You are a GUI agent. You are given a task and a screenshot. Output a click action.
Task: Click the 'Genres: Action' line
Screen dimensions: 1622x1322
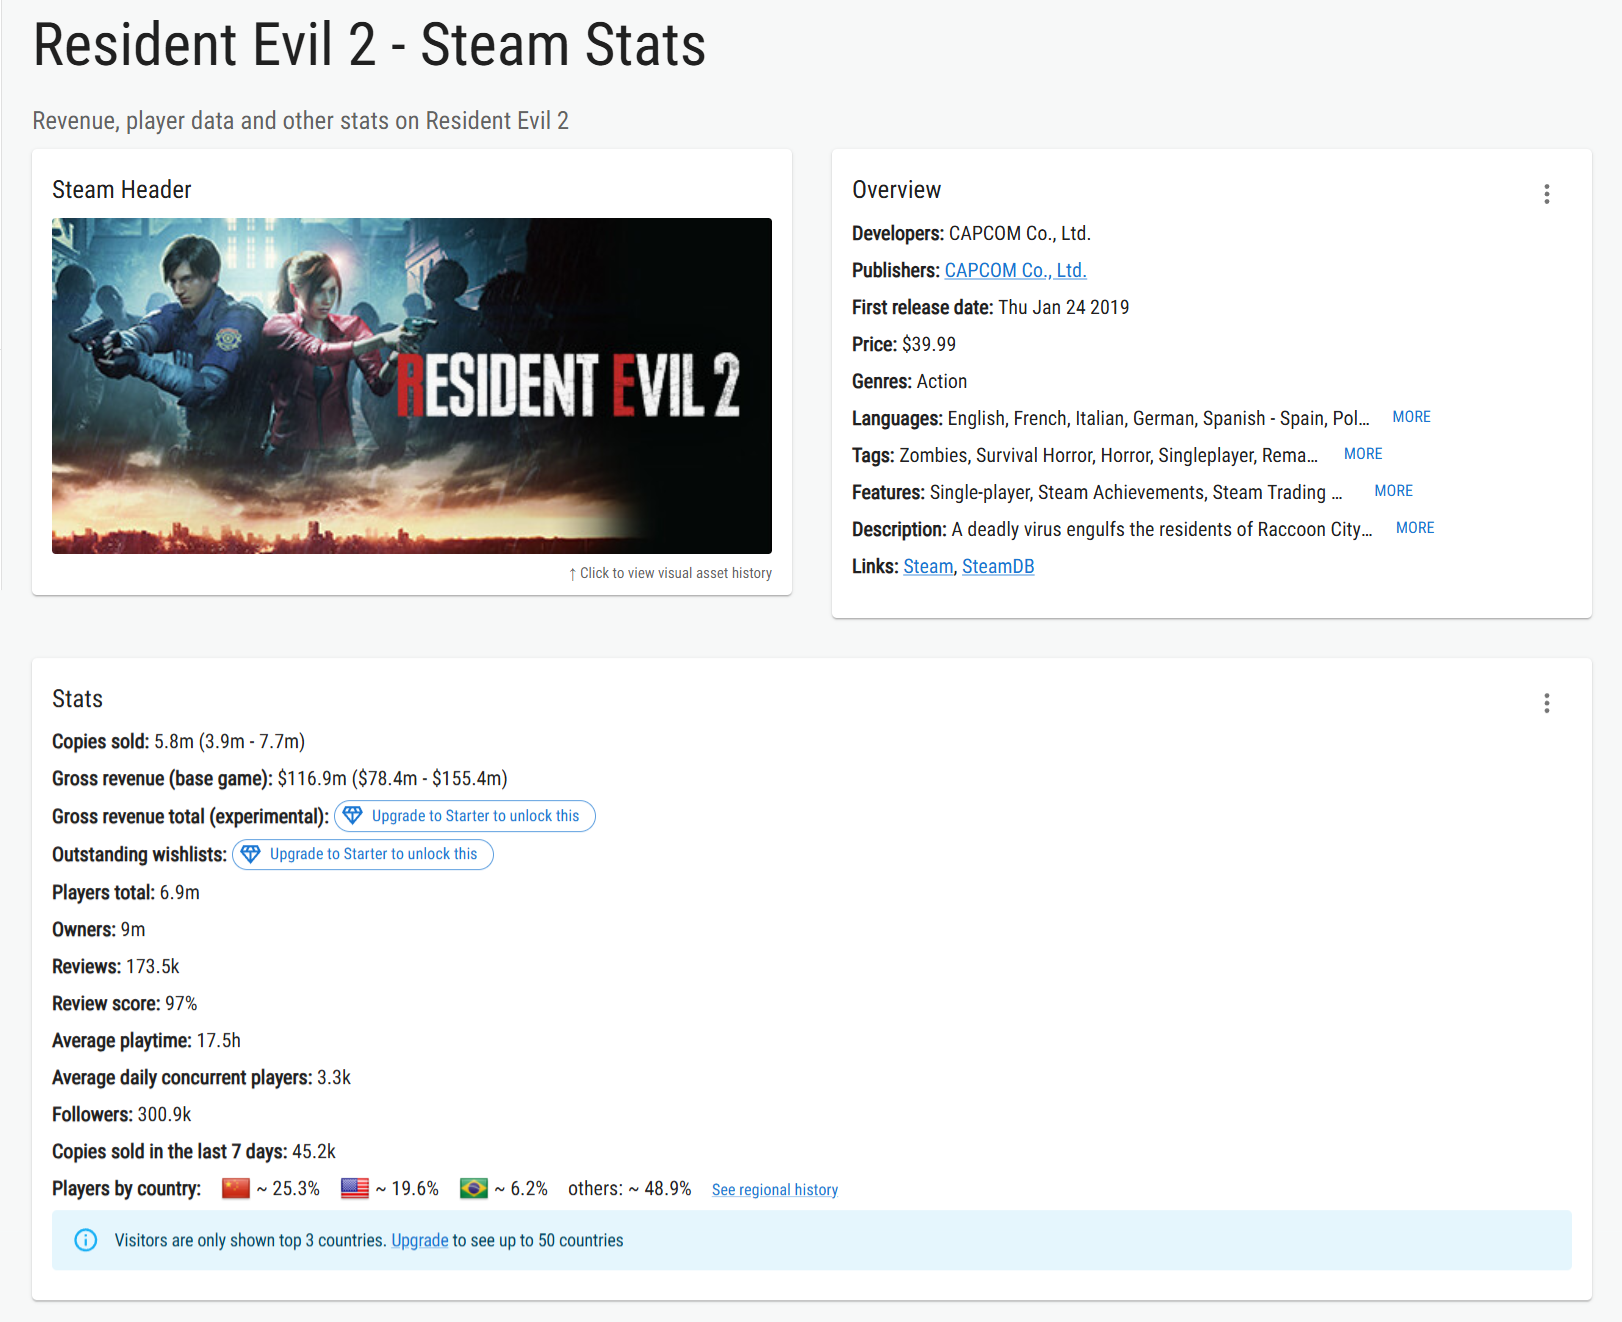click(x=909, y=381)
